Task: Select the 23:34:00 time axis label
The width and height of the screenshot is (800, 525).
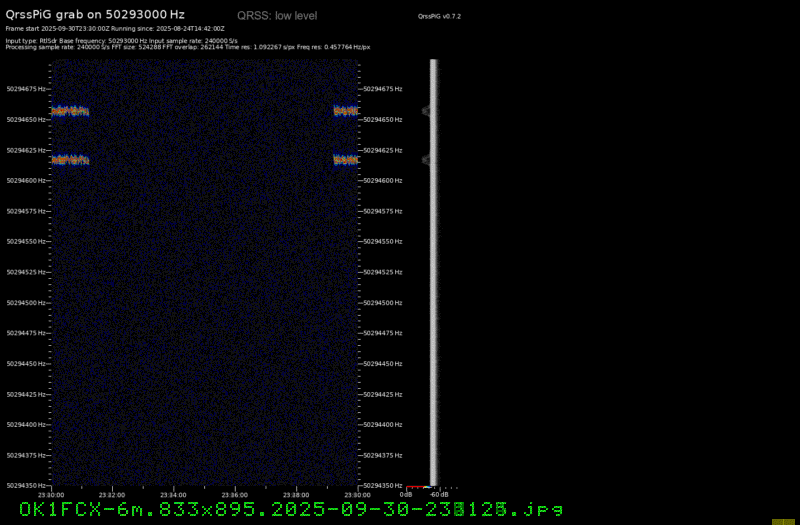Action: tap(173, 495)
